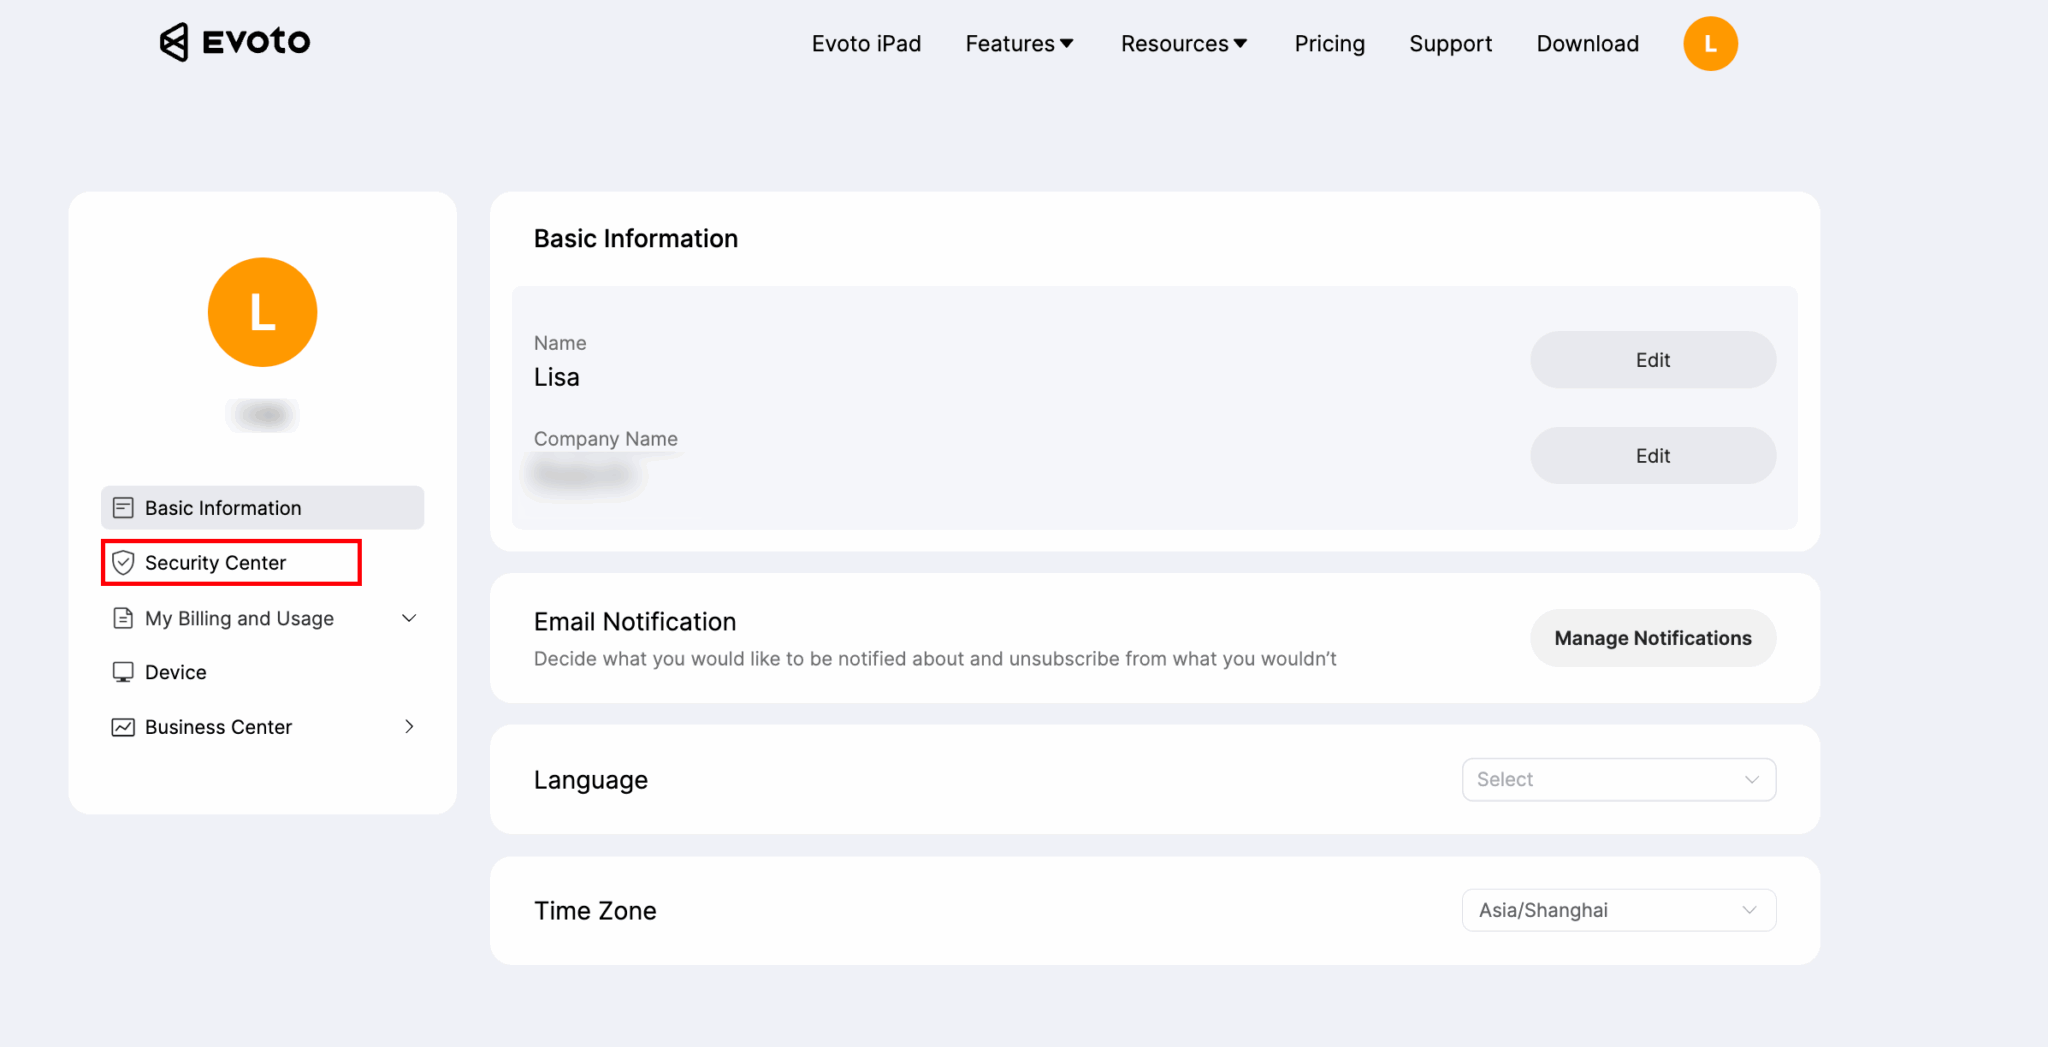Select the Device monitor icon

[x=122, y=671]
